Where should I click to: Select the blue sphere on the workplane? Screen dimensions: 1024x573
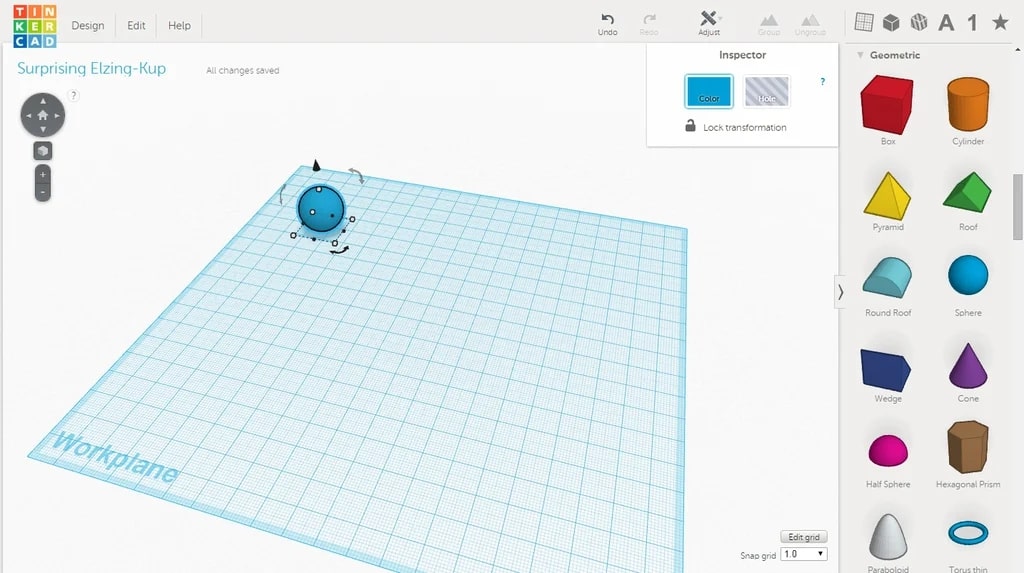pos(321,208)
